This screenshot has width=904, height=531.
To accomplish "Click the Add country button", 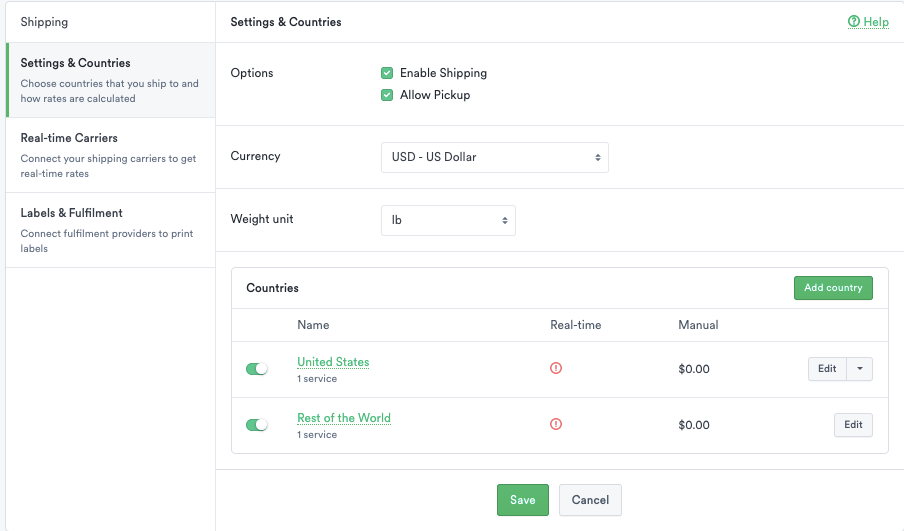I will (833, 288).
